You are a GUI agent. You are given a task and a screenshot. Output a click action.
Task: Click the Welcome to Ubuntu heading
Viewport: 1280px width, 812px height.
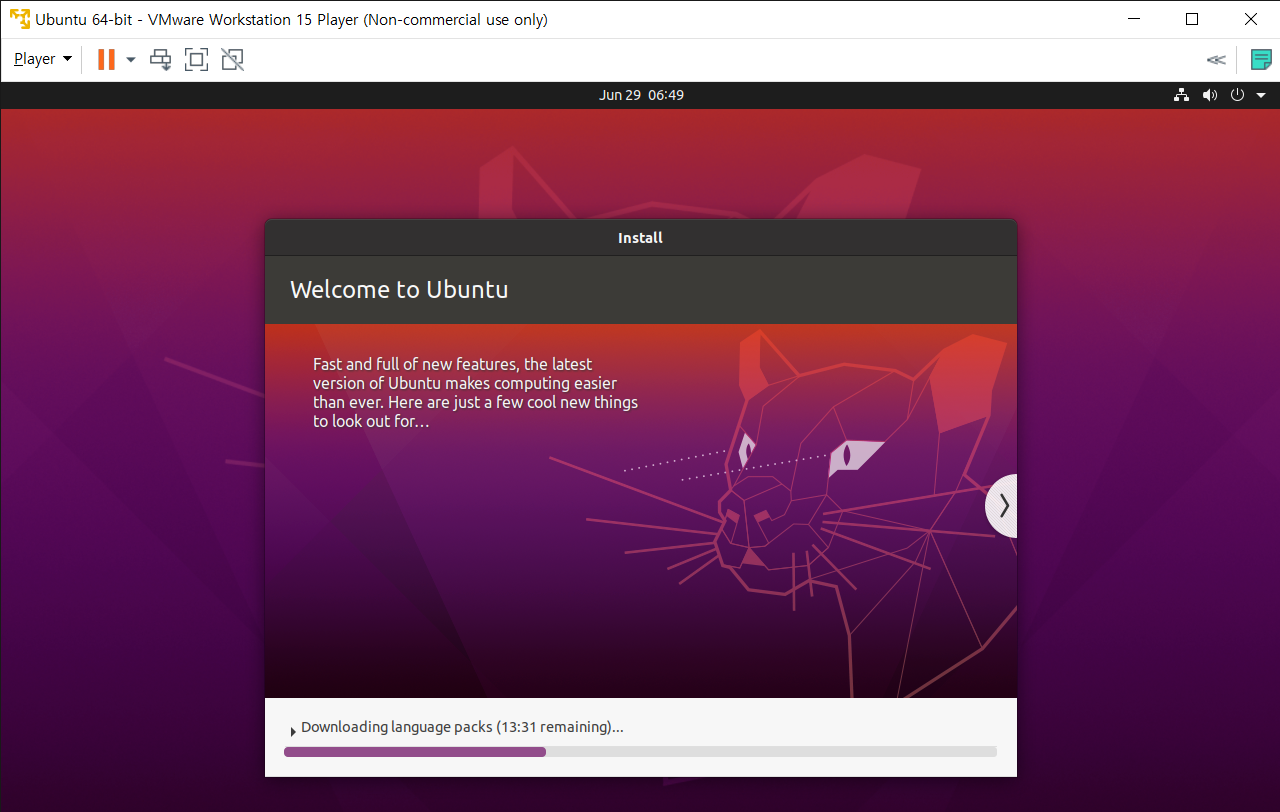coord(399,290)
